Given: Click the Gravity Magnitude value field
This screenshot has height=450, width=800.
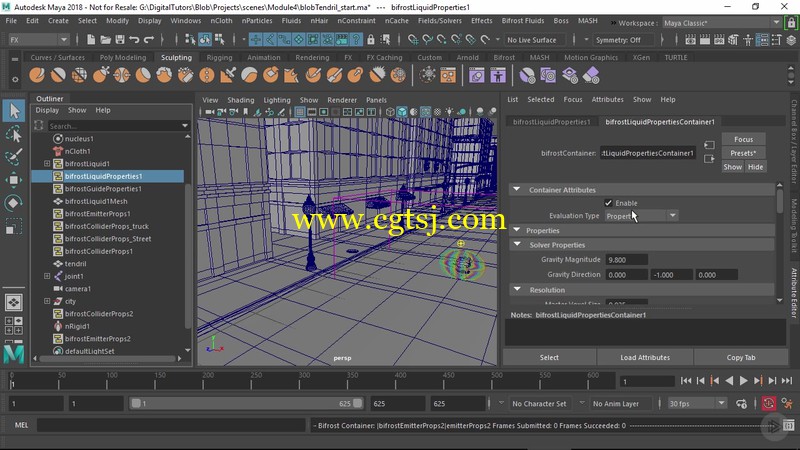Looking at the screenshot, I should (x=627, y=260).
